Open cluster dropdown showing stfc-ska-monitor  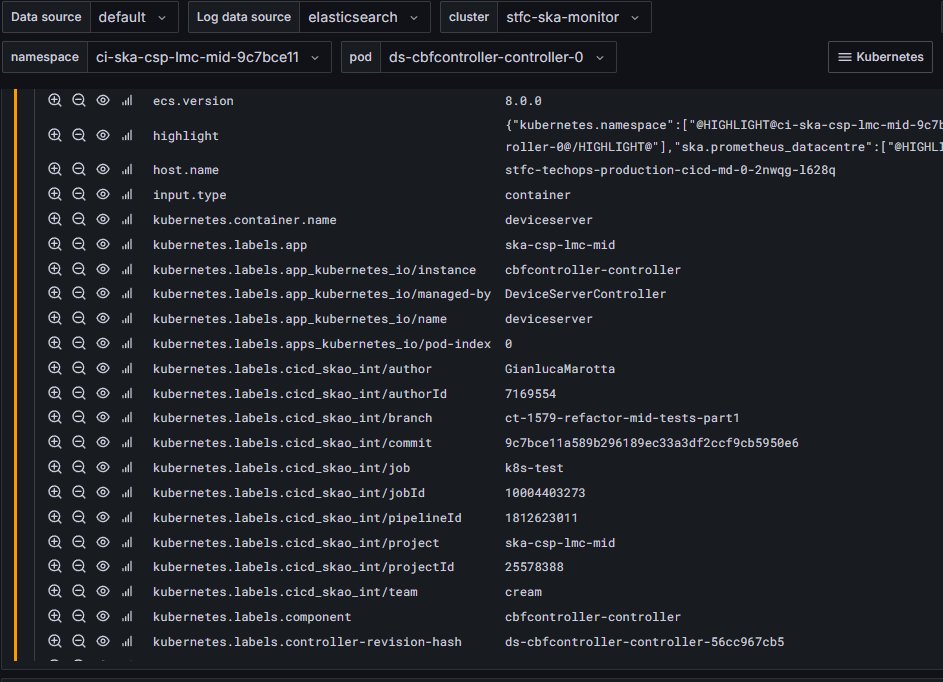pyautogui.click(x=574, y=17)
